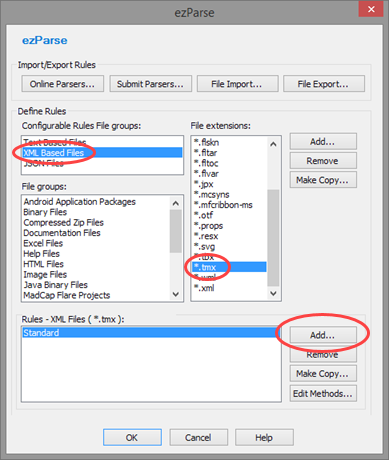Select JSON Files rules group
Image resolution: width=389 pixels, height=460 pixels.
tap(102, 163)
